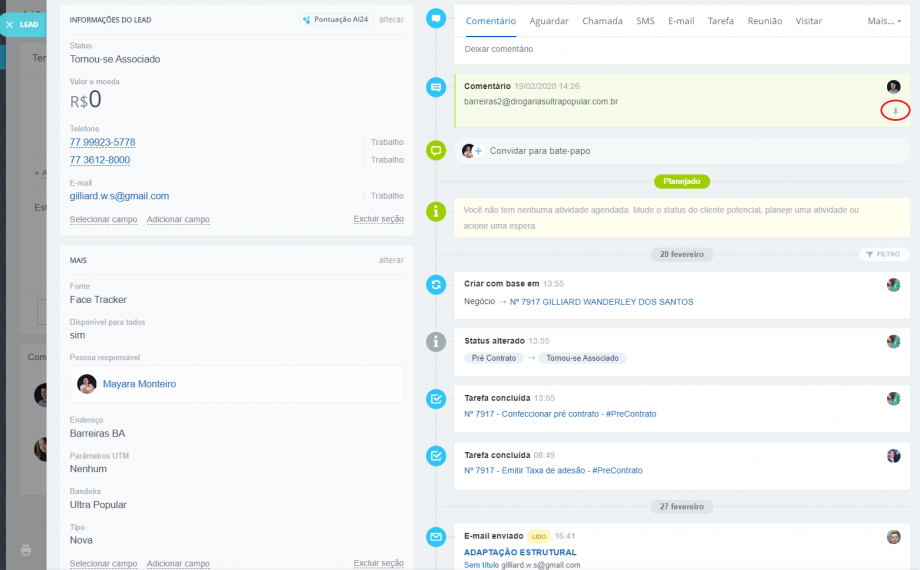Click the Deixar comentário input field
920x570 pixels.
point(680,49)
